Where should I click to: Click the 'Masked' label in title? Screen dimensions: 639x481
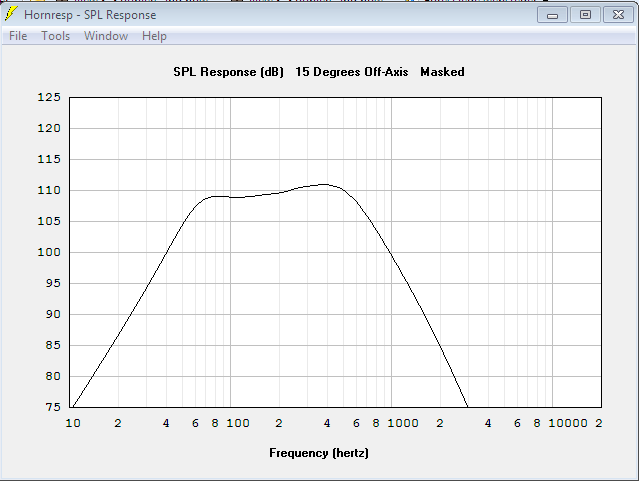442,72
